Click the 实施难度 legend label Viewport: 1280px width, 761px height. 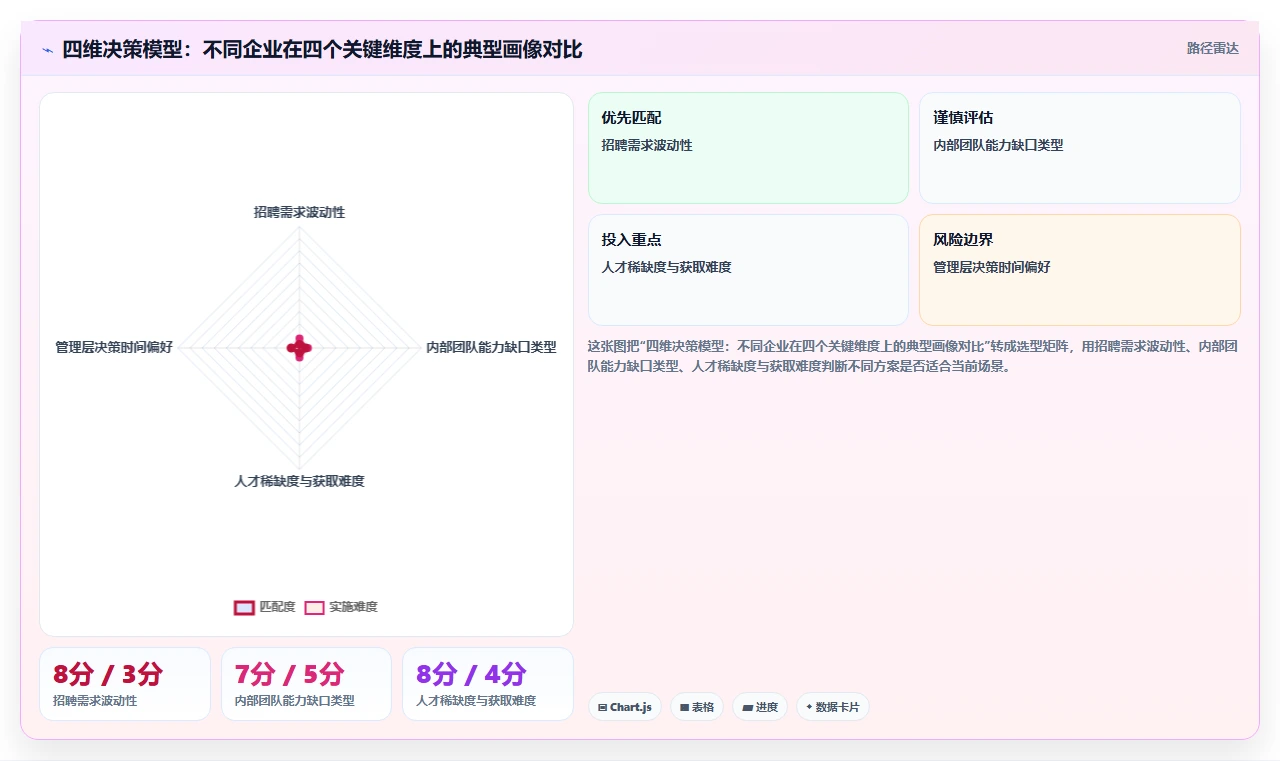point(354,607)
